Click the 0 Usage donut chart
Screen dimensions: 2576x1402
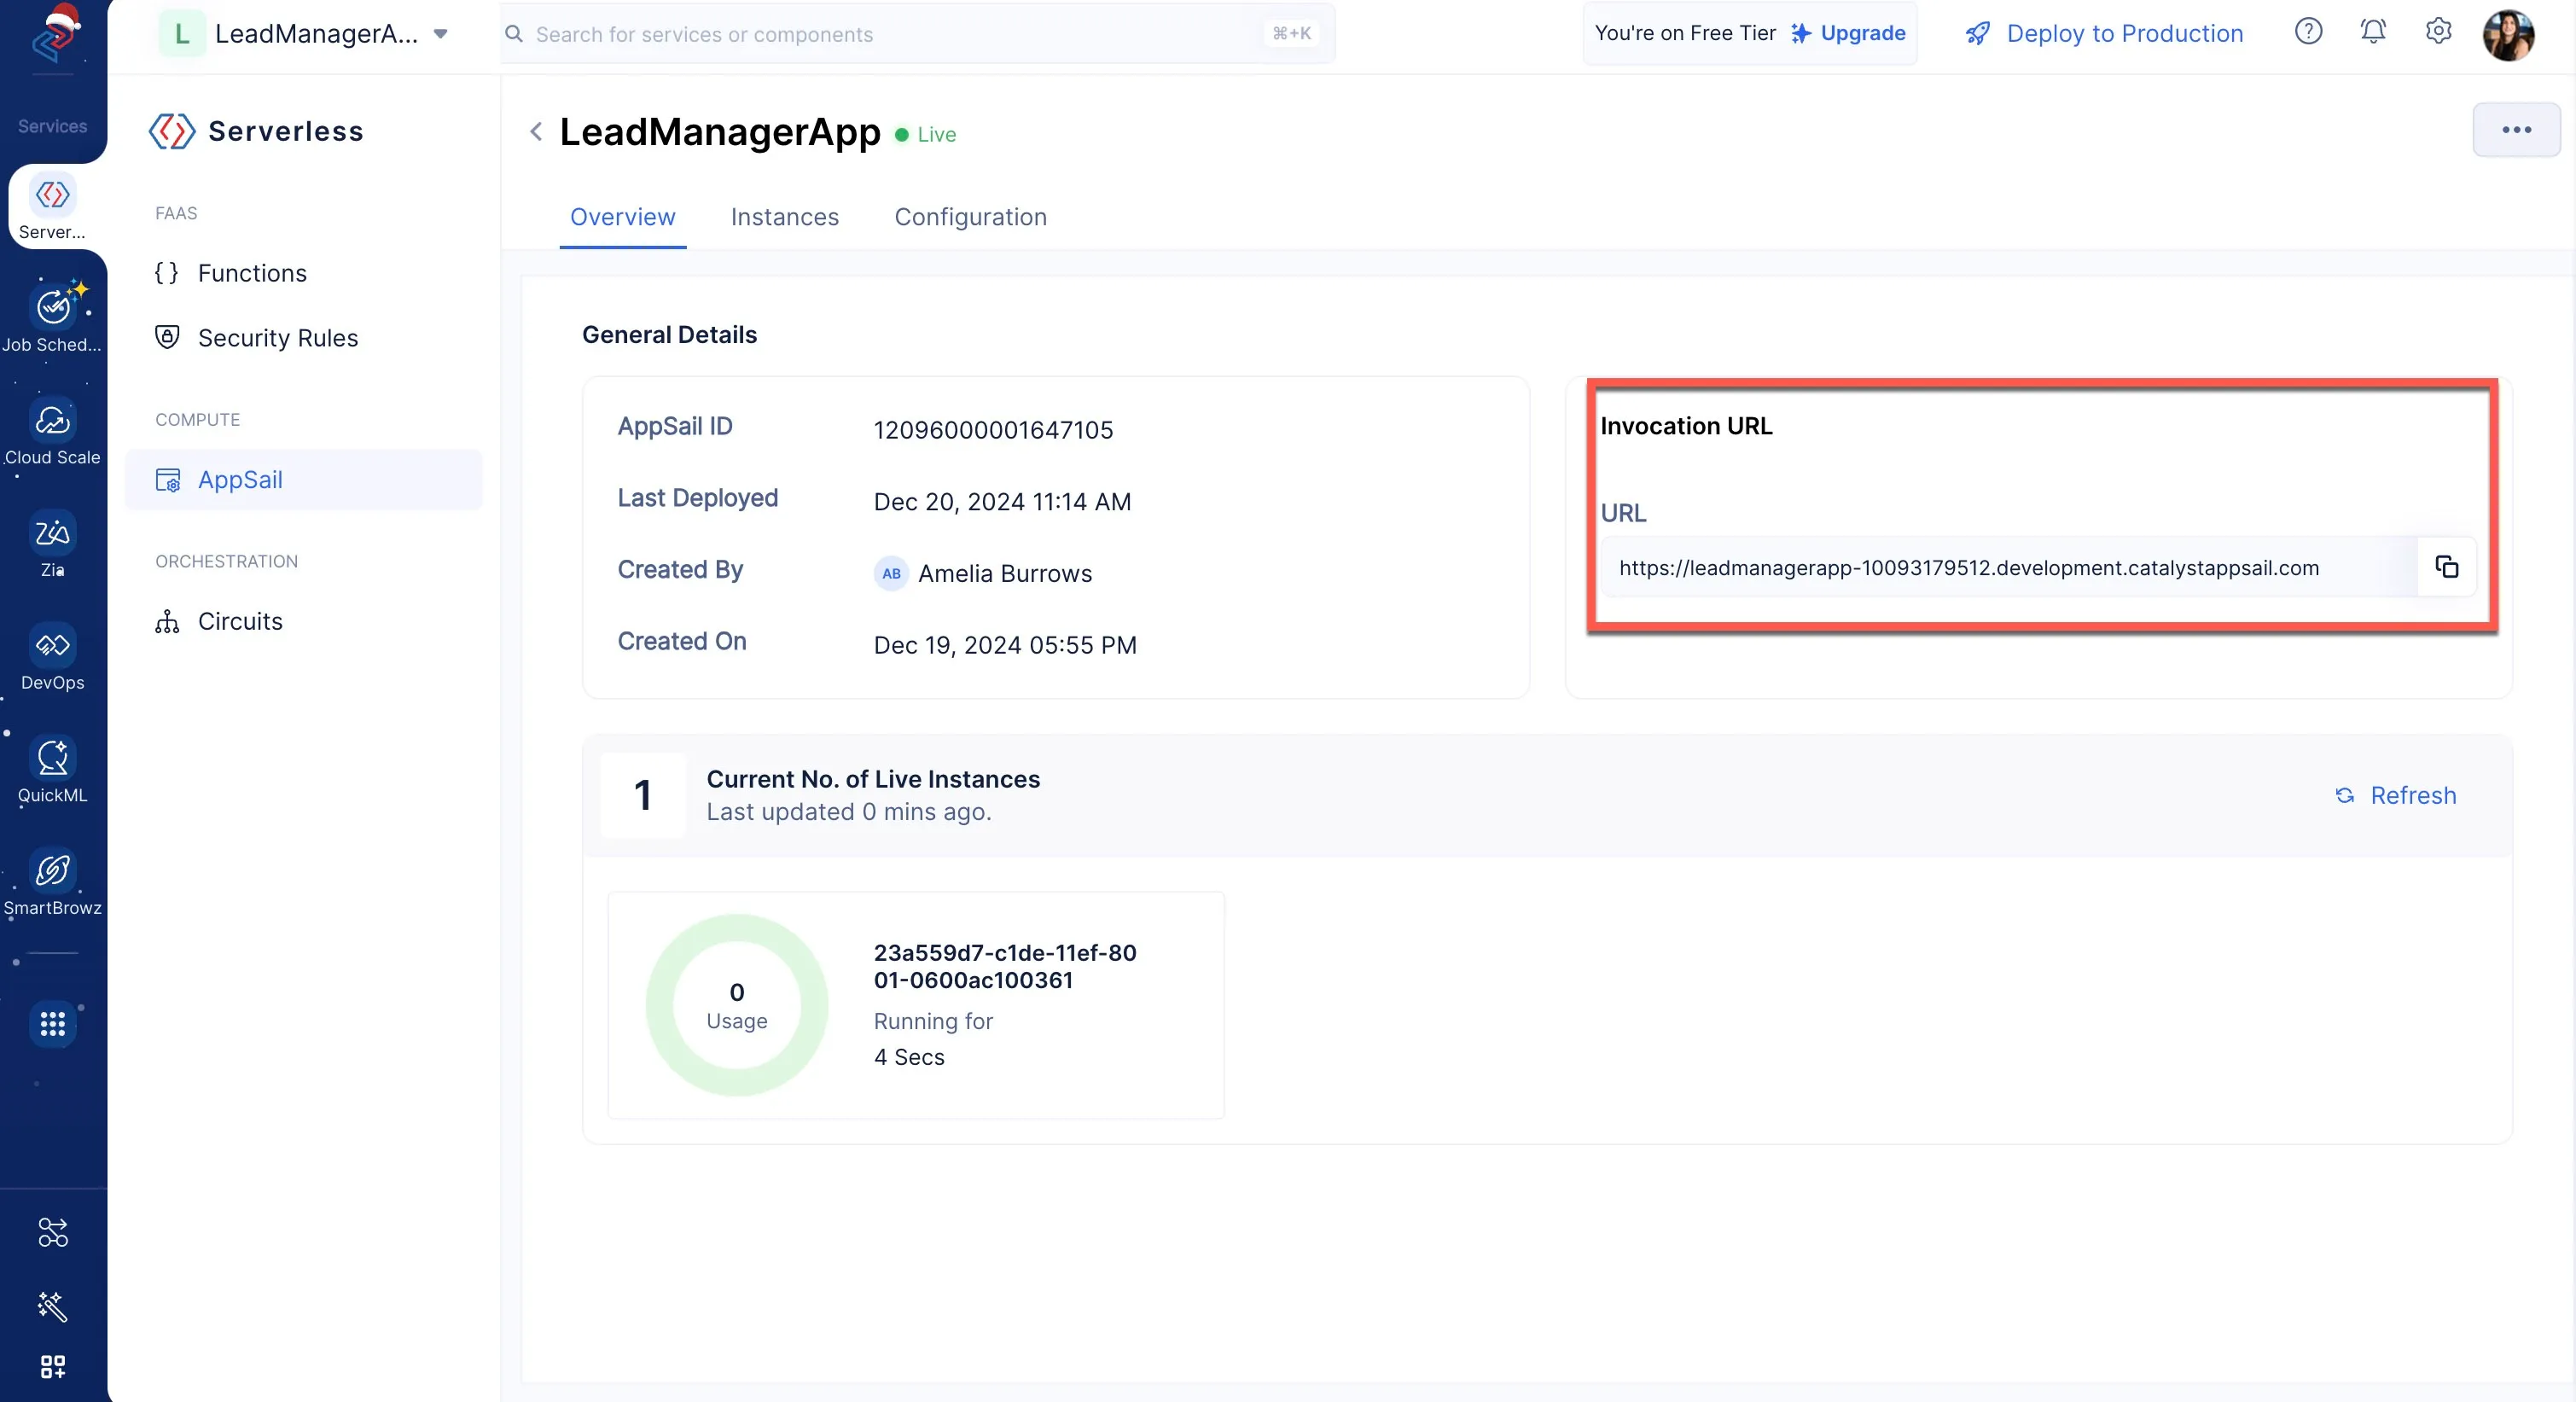click(x=737, y=1005)
